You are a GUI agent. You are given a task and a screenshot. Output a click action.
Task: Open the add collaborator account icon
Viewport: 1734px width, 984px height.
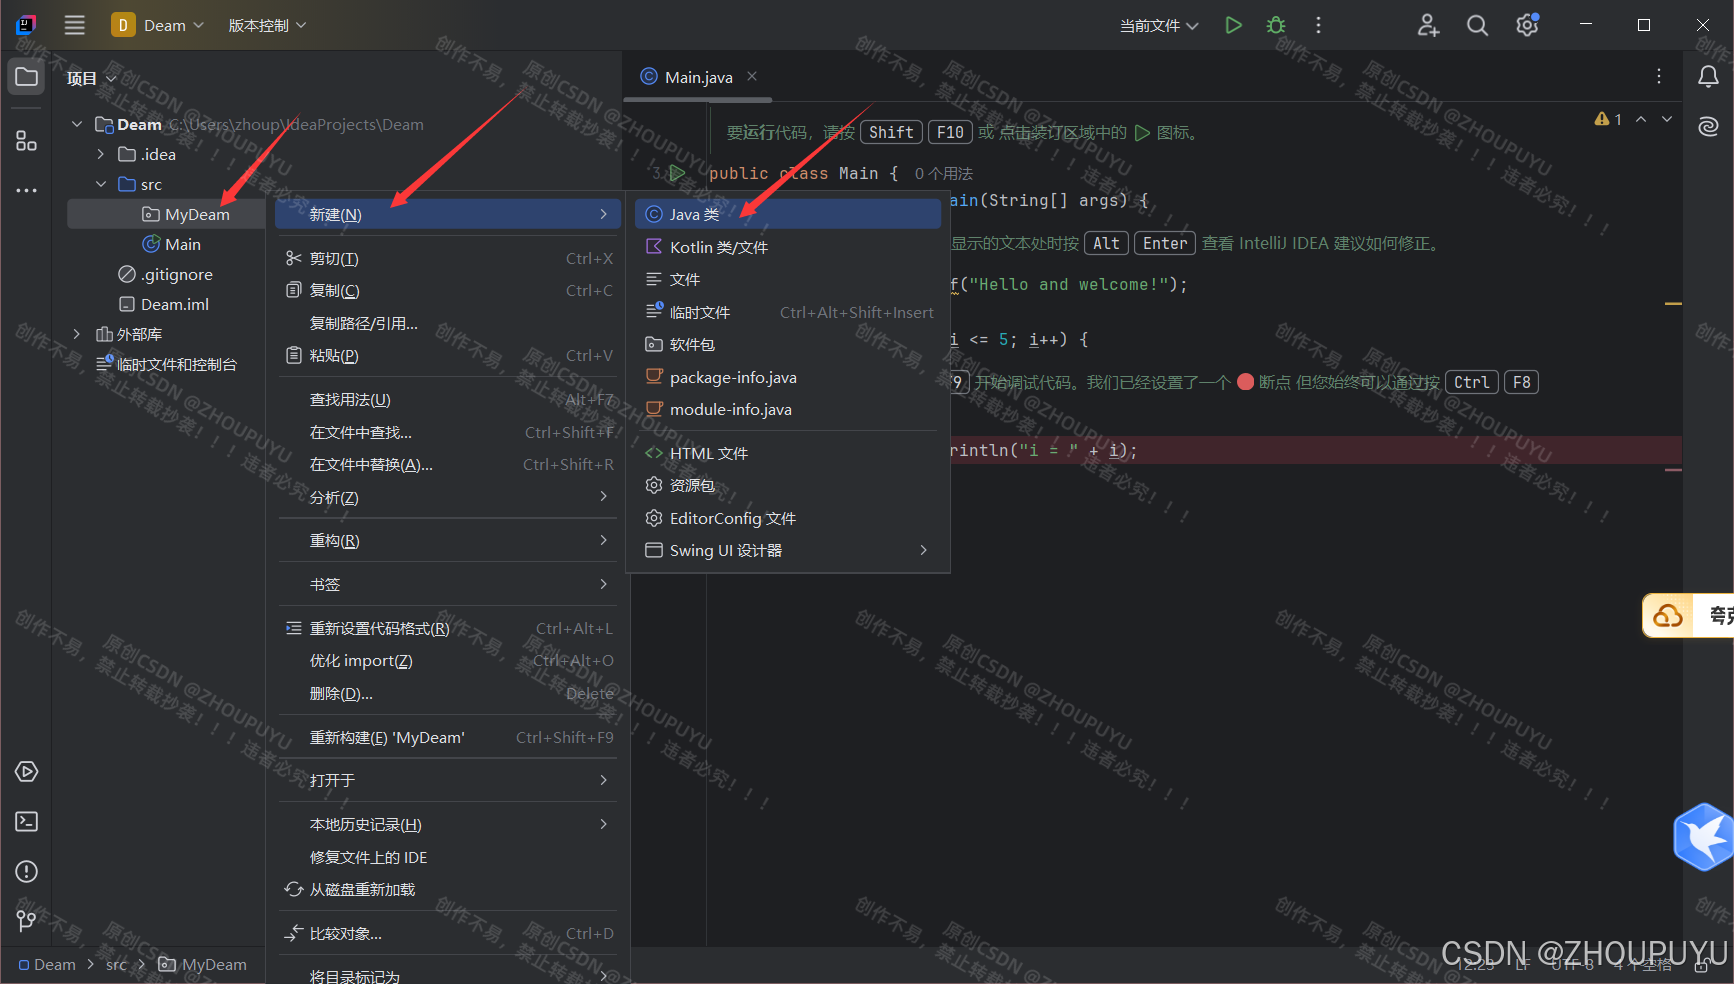click(x=1428, y=25)
